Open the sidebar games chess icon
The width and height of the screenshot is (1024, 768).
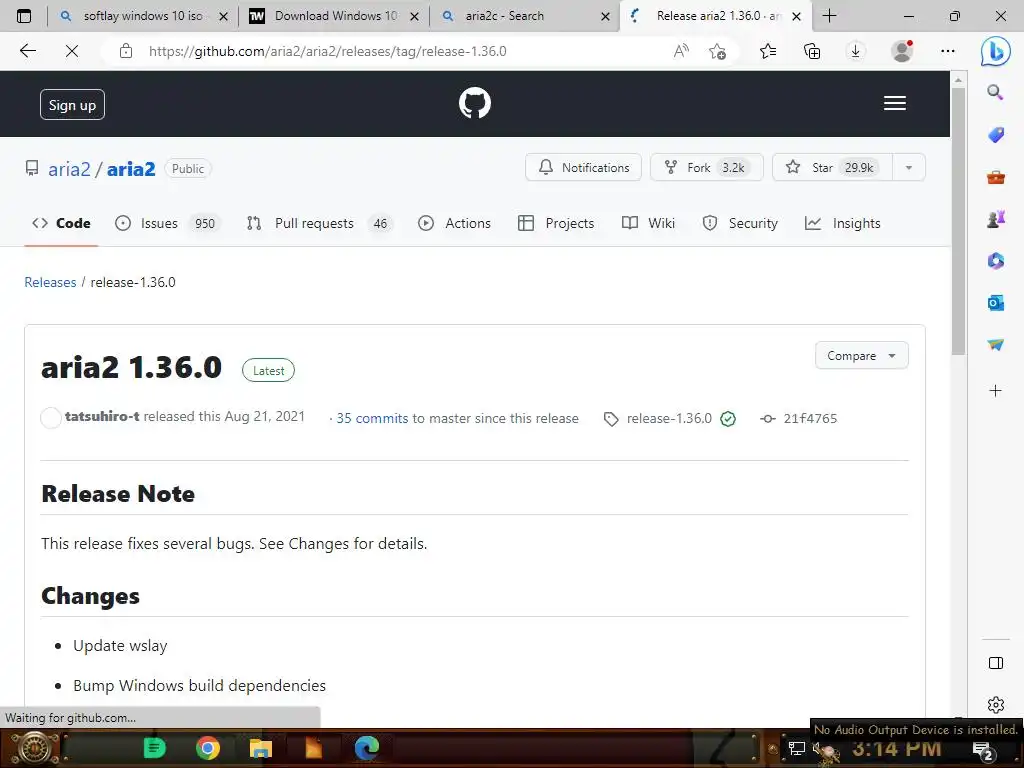[995, 219]
